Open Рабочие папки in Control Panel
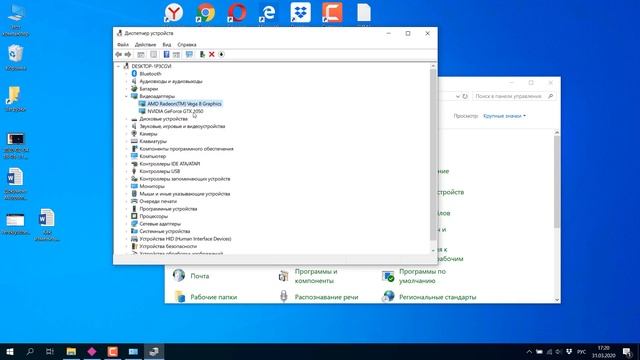 tap(213, 297)
